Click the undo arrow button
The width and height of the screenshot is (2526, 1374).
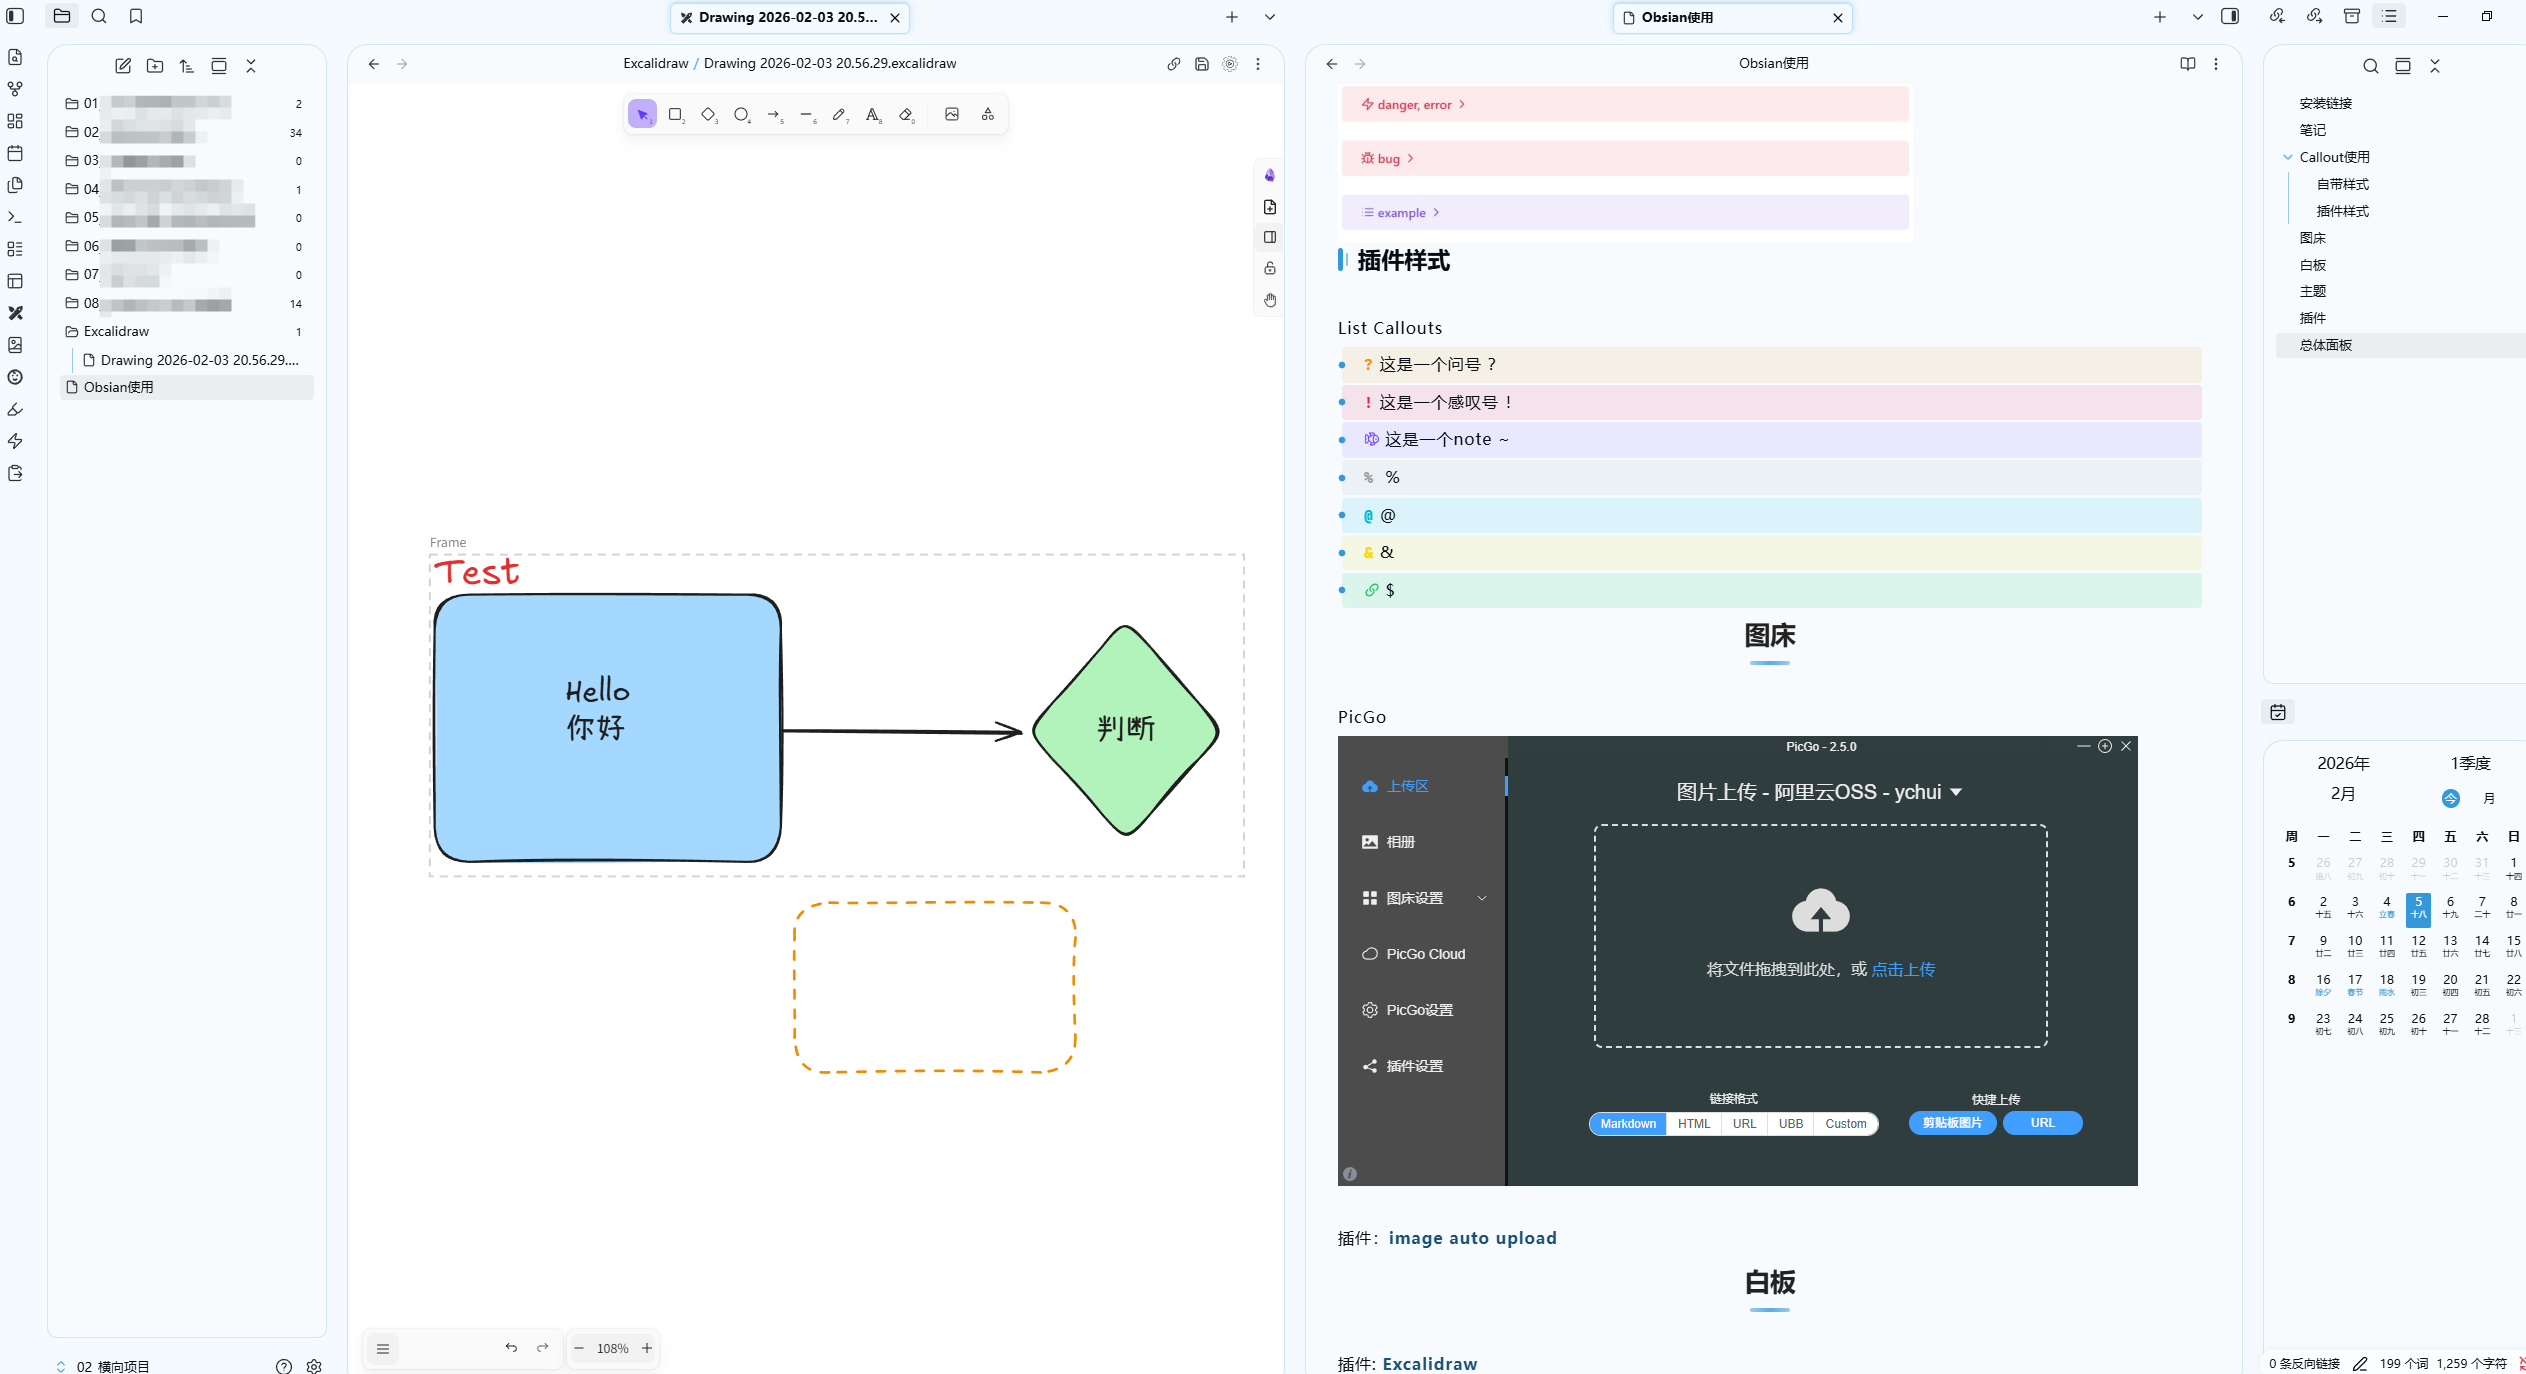pos(511,1348)
